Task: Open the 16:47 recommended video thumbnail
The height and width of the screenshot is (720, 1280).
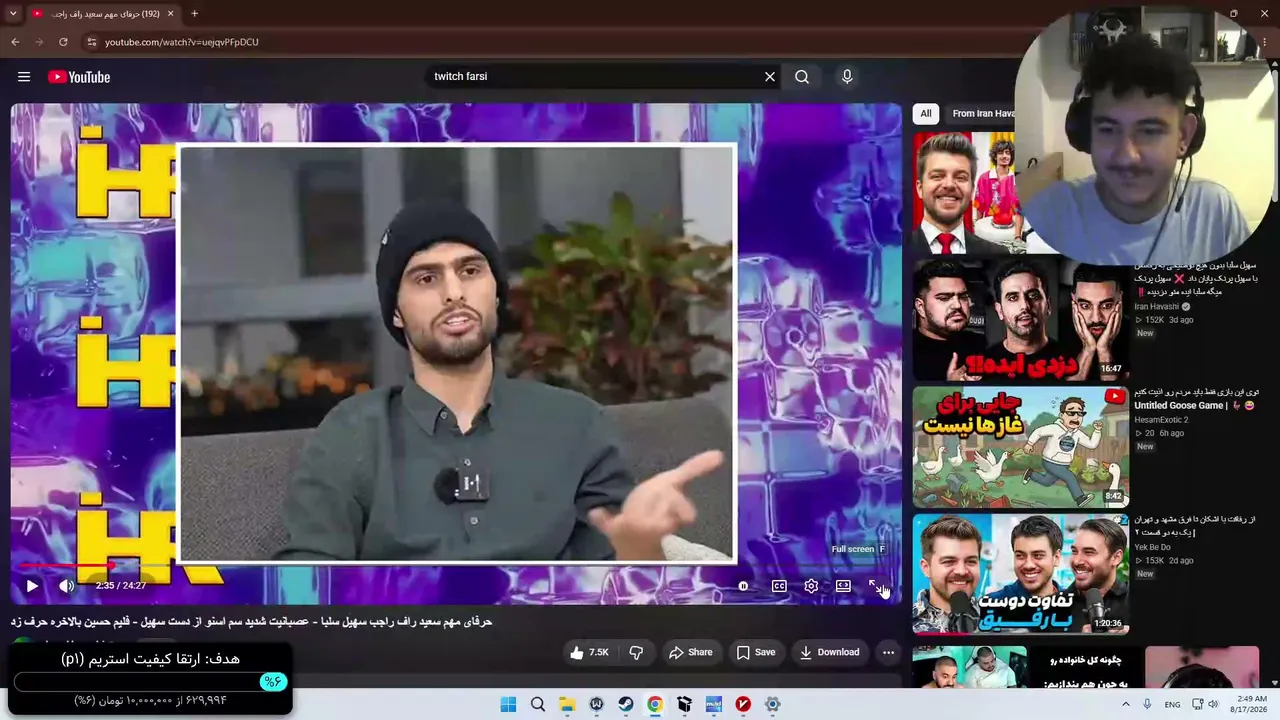Action: tap(1021, 320)
